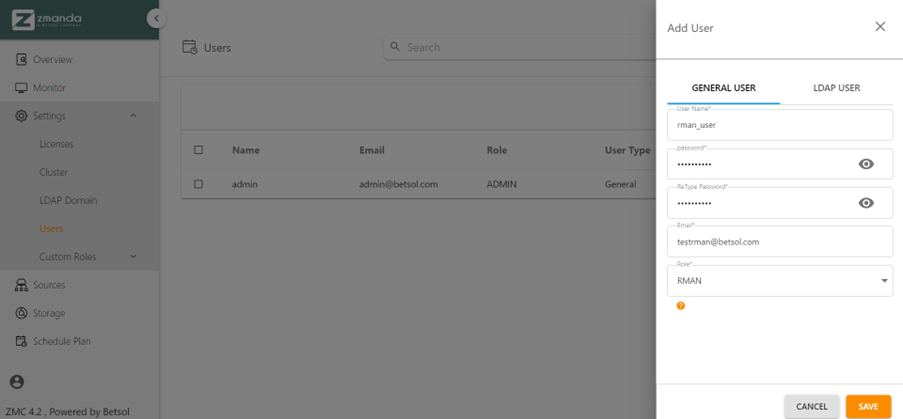Open the user profile avatar icon
Image resolution: width=903 pixels, height=419 pixels.
pyautogui.click(x=16, y=382)
